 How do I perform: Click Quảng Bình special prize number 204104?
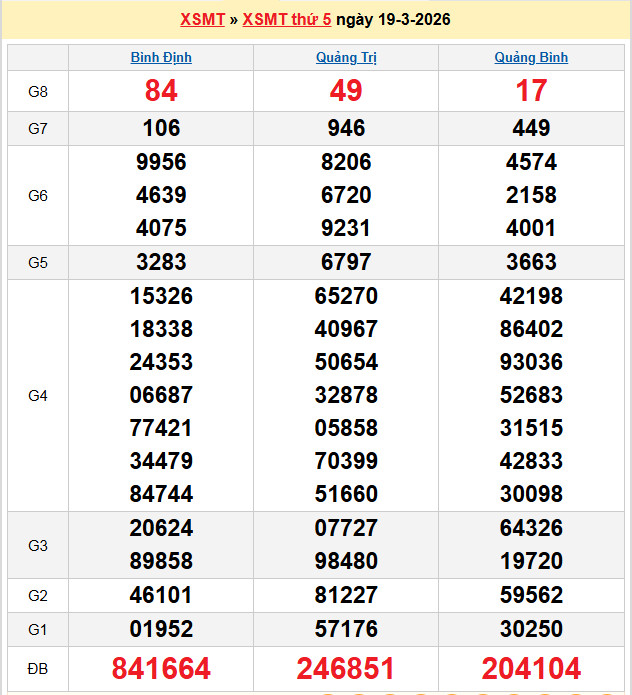click(531, 669)
